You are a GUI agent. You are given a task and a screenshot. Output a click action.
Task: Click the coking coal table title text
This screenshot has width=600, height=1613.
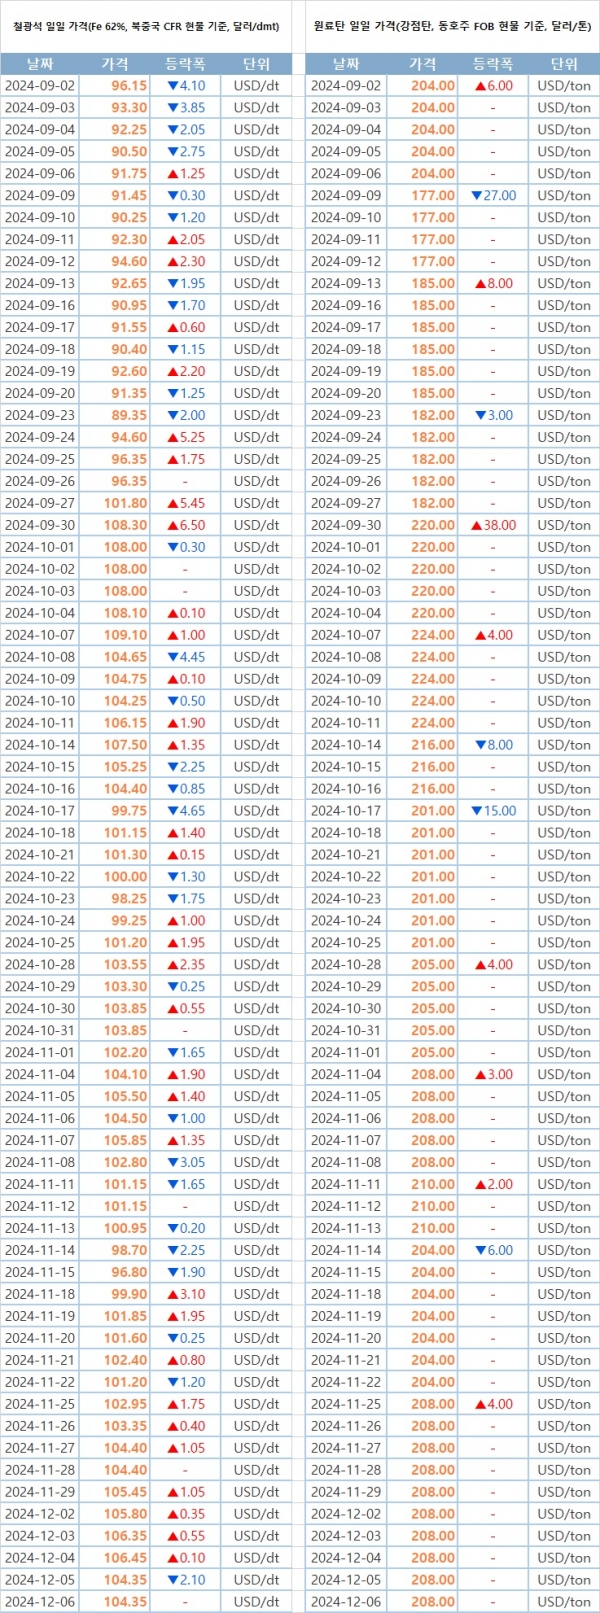tap(452, 27)
